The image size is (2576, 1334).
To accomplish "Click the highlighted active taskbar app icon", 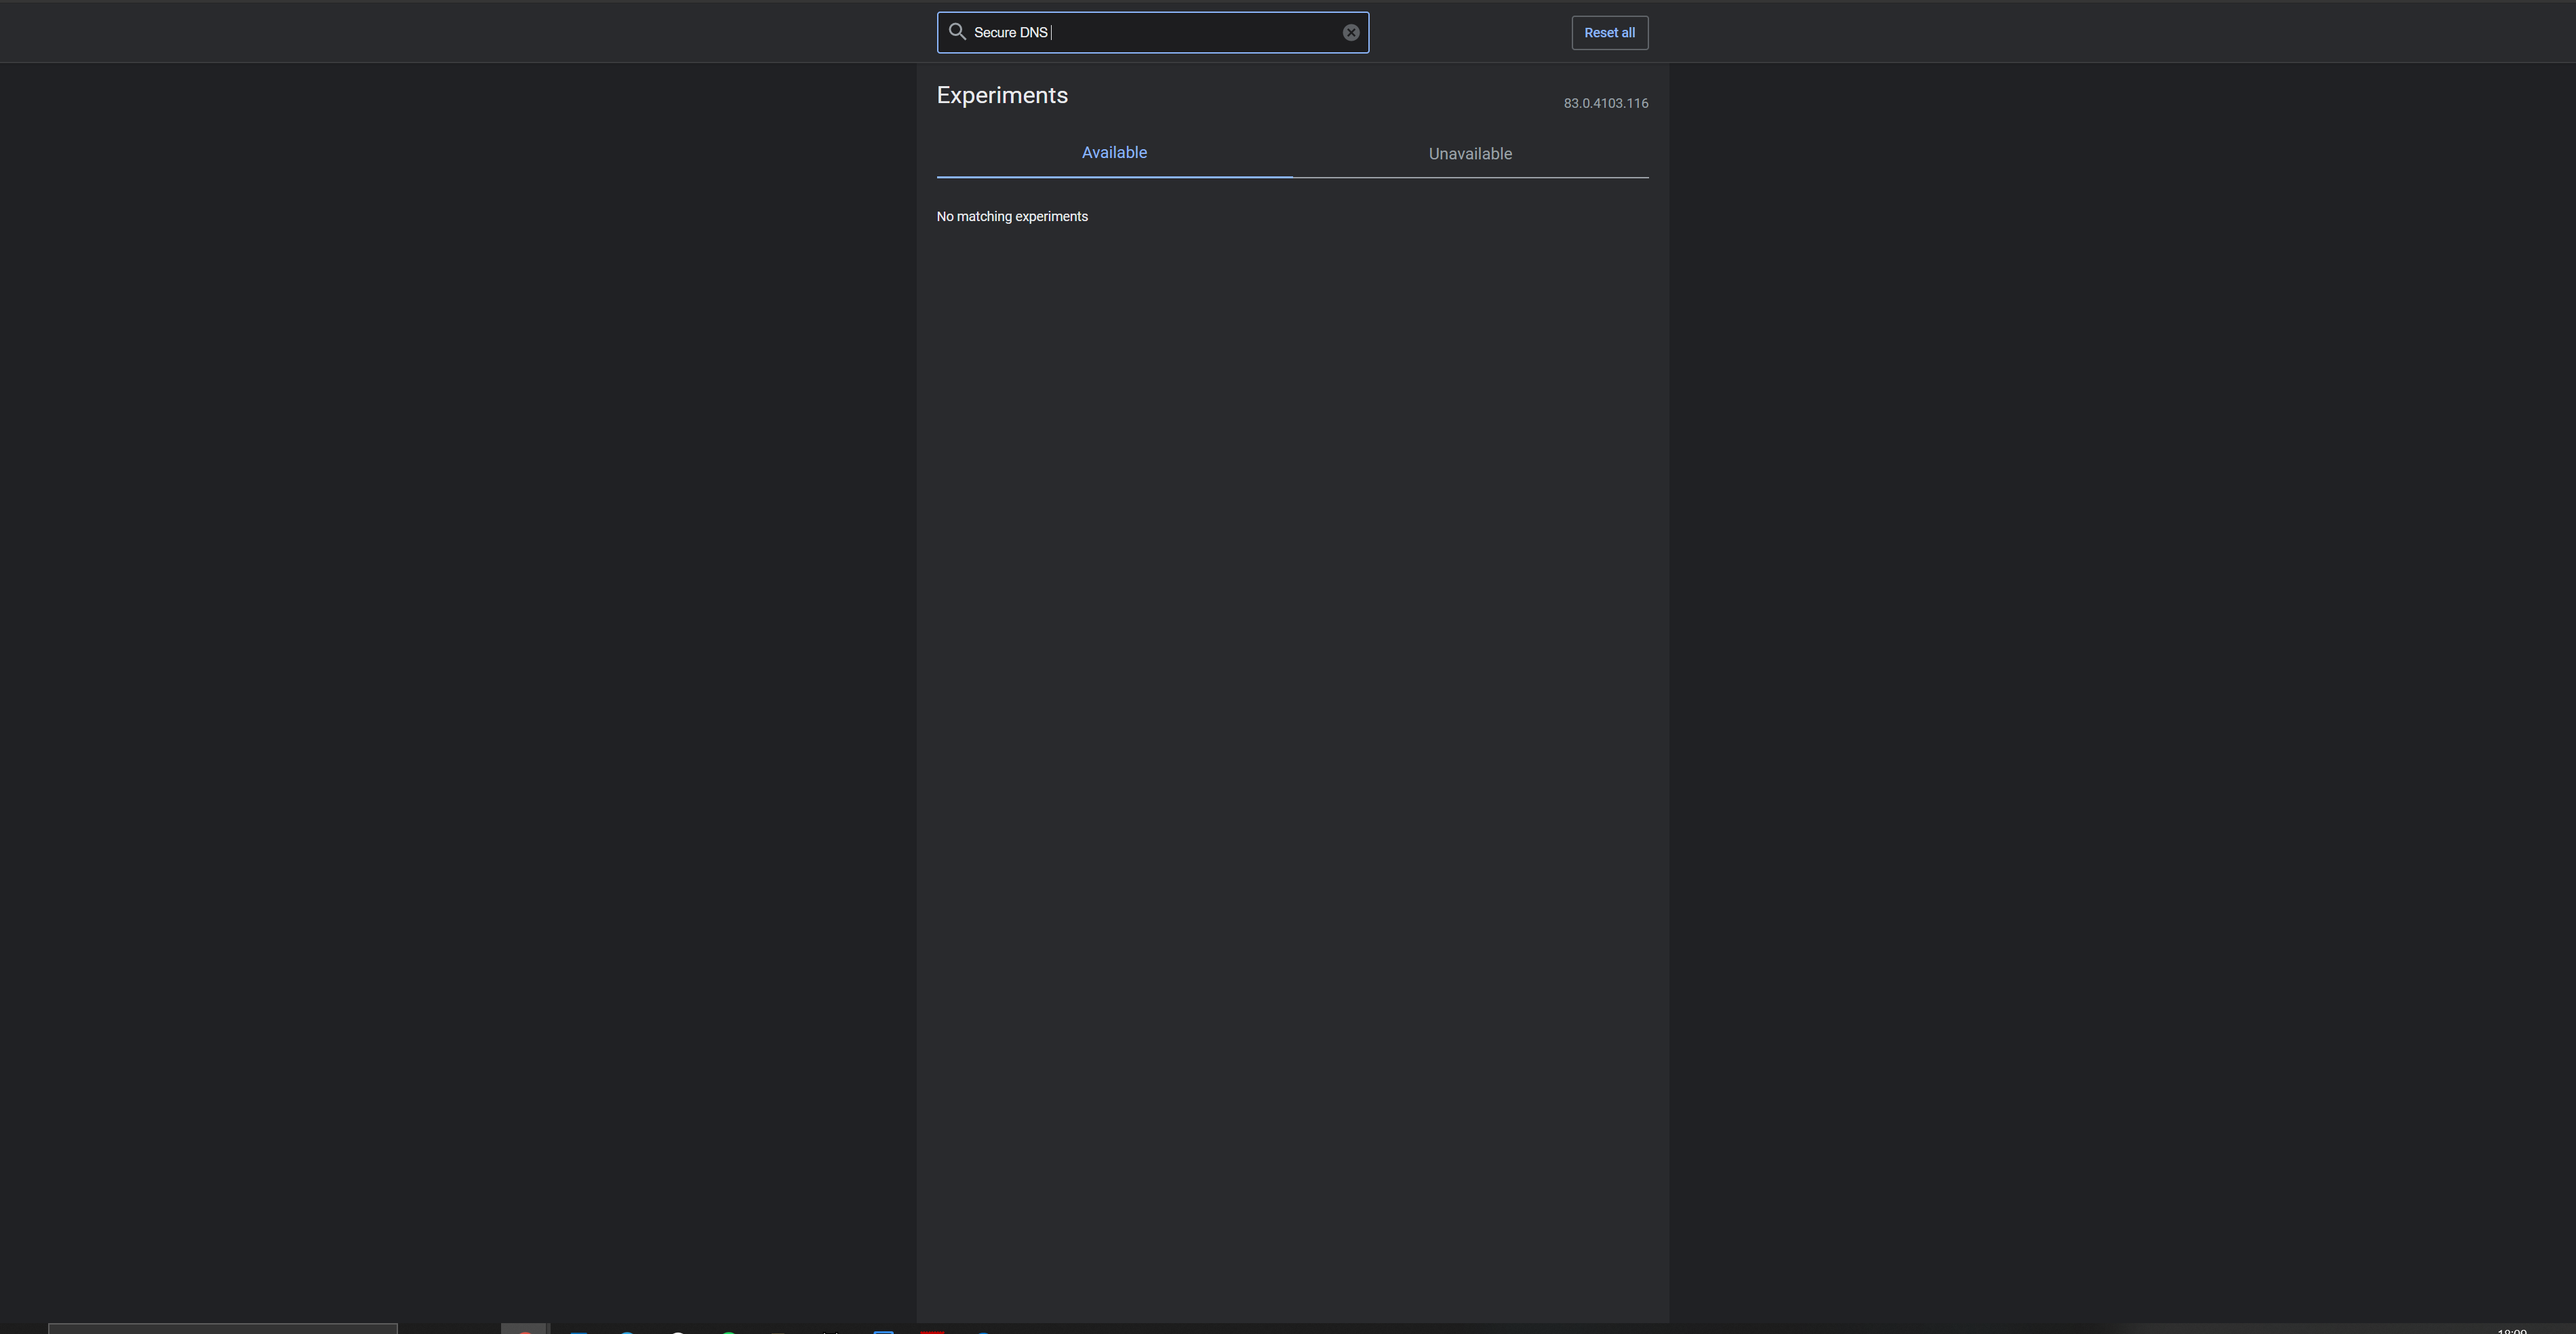I will (x=524, y=1329).
